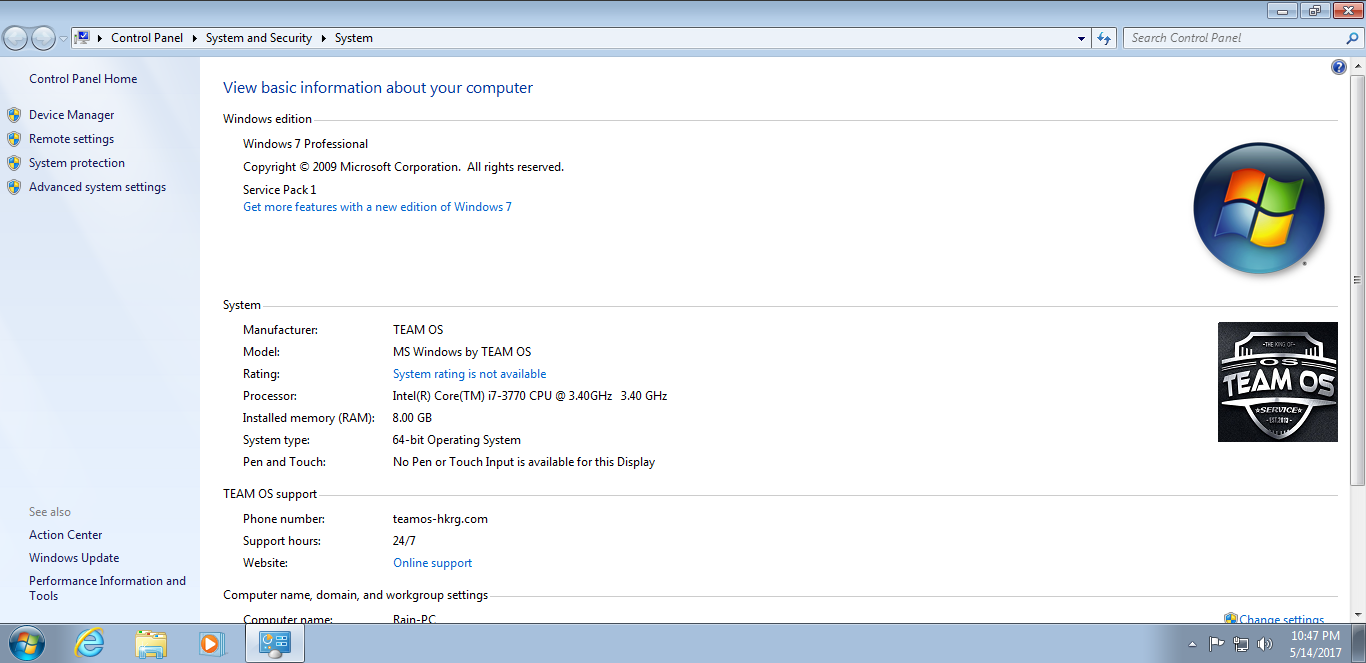Select Control Panel in the address breadcrumb
Screen dimensions: 1366x663
[x=147, y=38]
